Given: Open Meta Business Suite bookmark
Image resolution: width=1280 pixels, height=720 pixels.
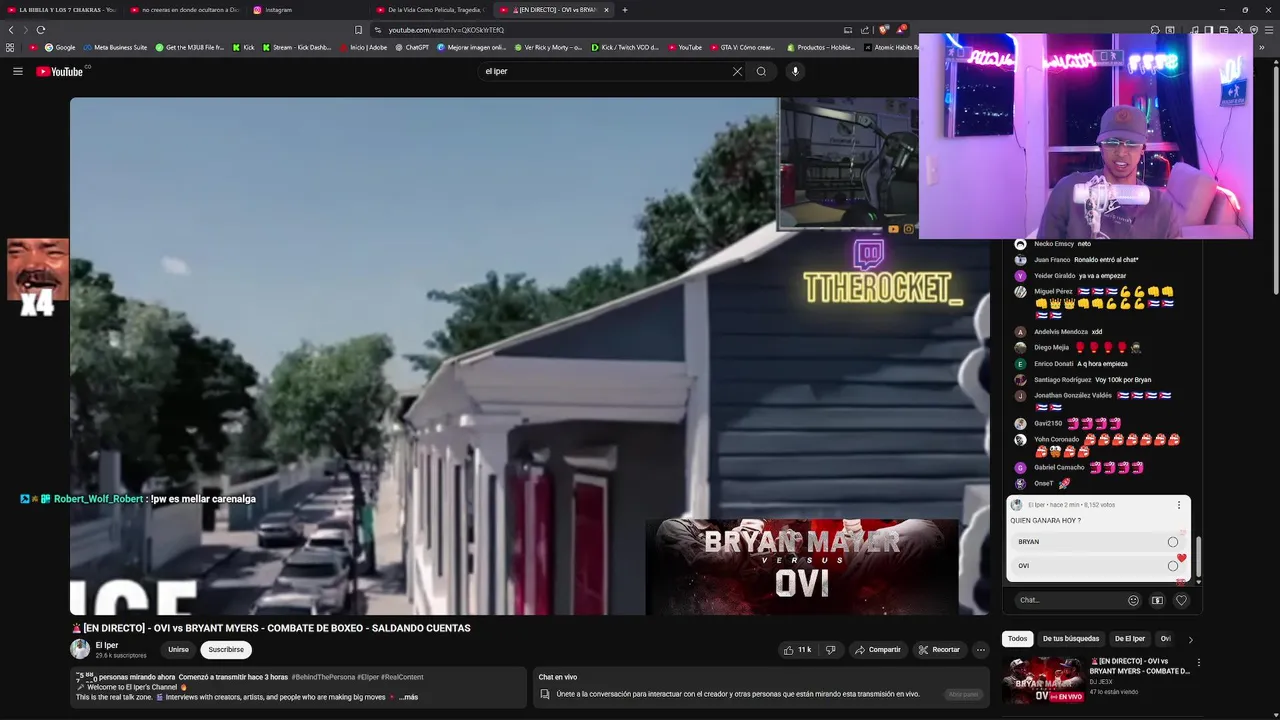Looking at the screenshot, I should 115,47.
